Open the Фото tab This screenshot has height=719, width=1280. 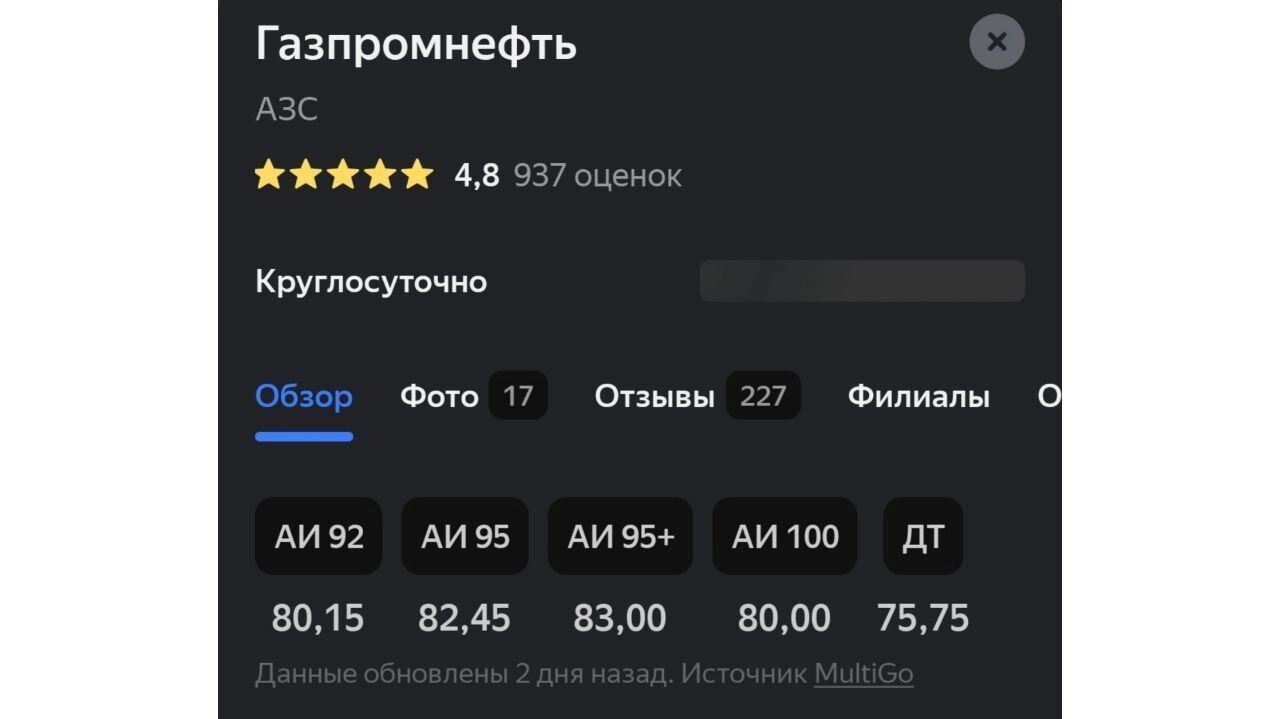pos(439,397)
